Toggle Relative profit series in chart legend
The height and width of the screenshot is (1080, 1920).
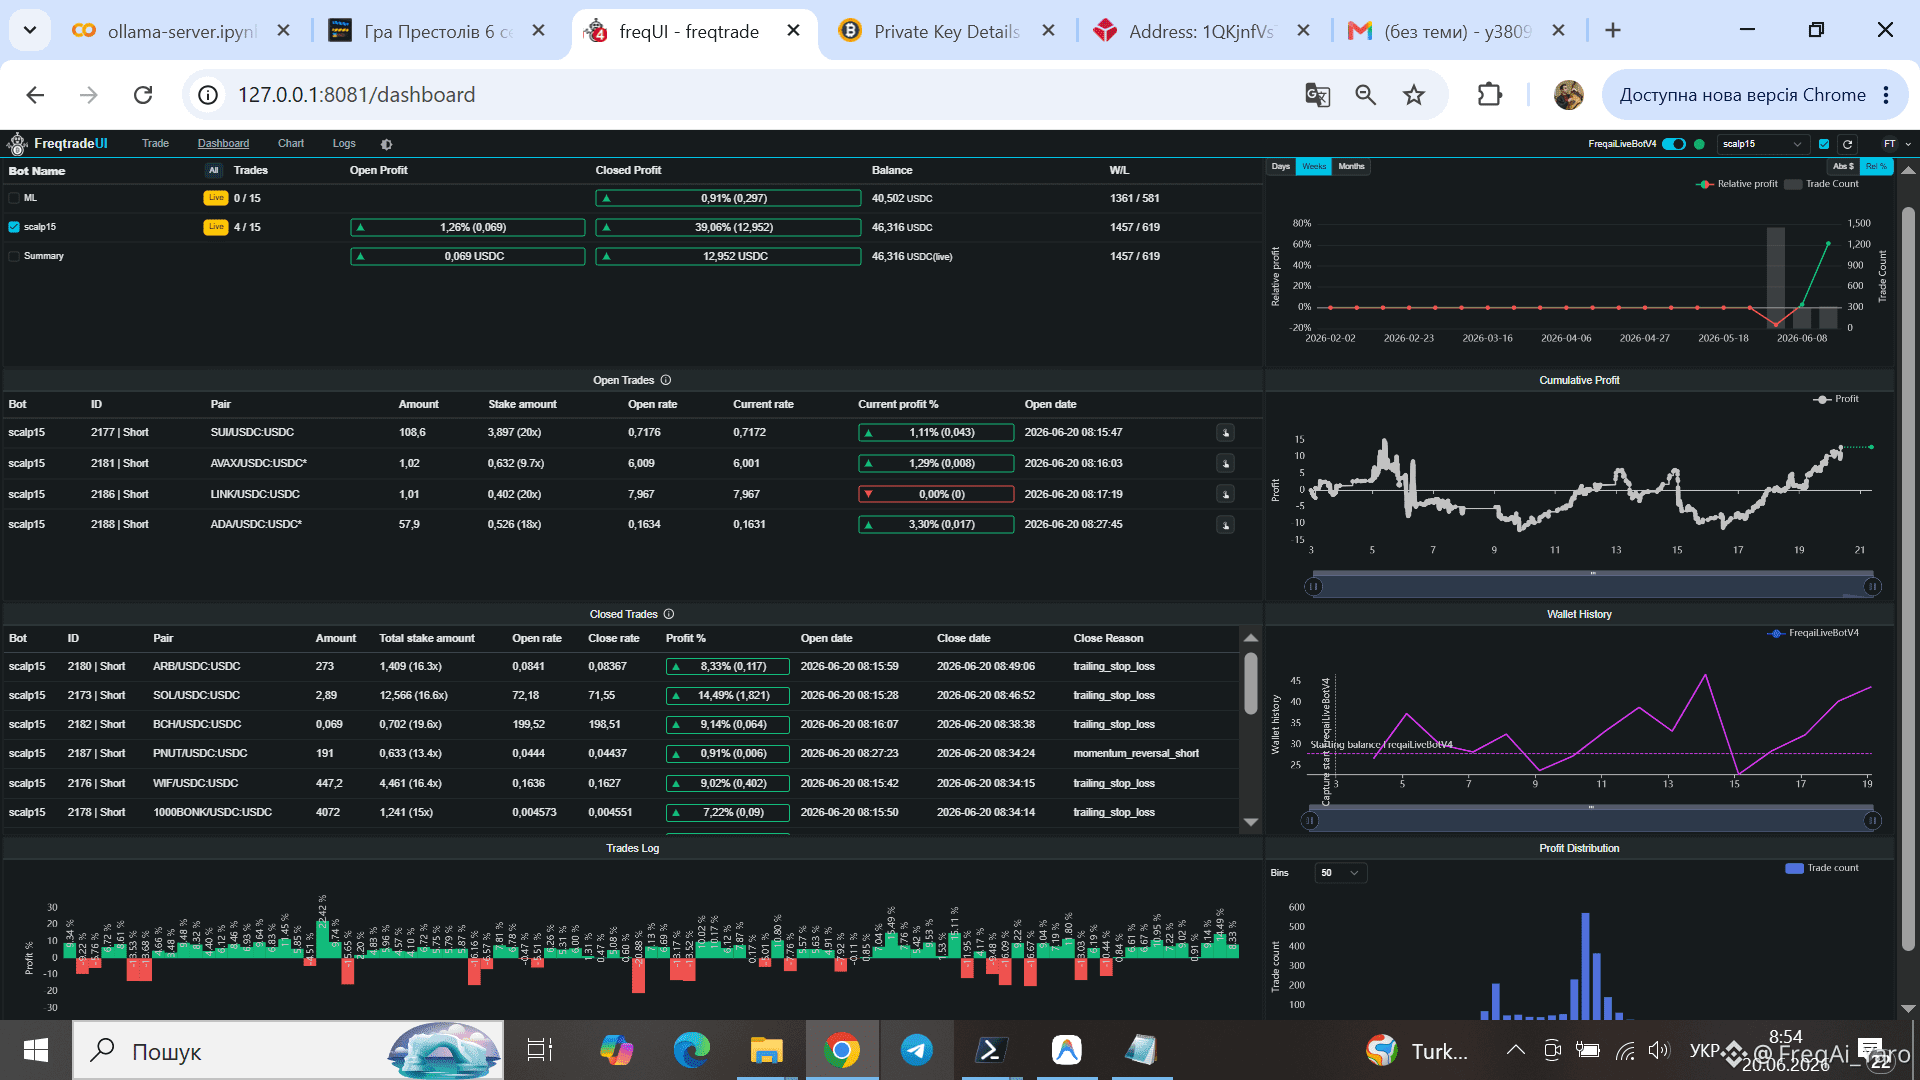(1737, 184)
